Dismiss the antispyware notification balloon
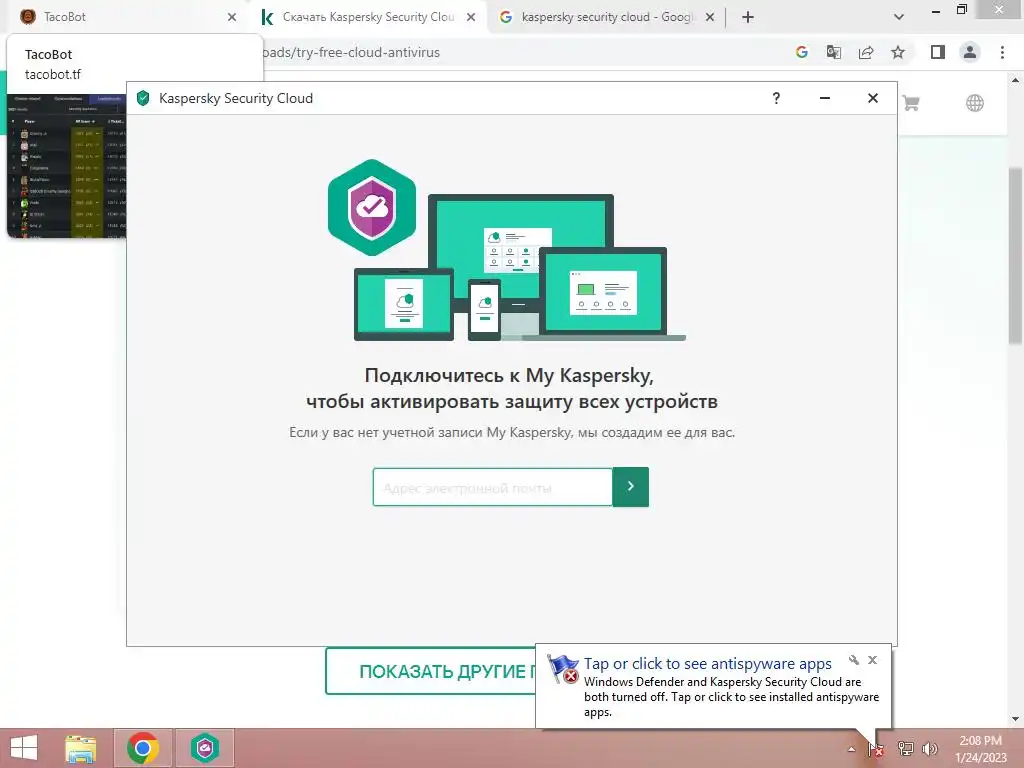The image size is (1024, 768). point(872,660)
